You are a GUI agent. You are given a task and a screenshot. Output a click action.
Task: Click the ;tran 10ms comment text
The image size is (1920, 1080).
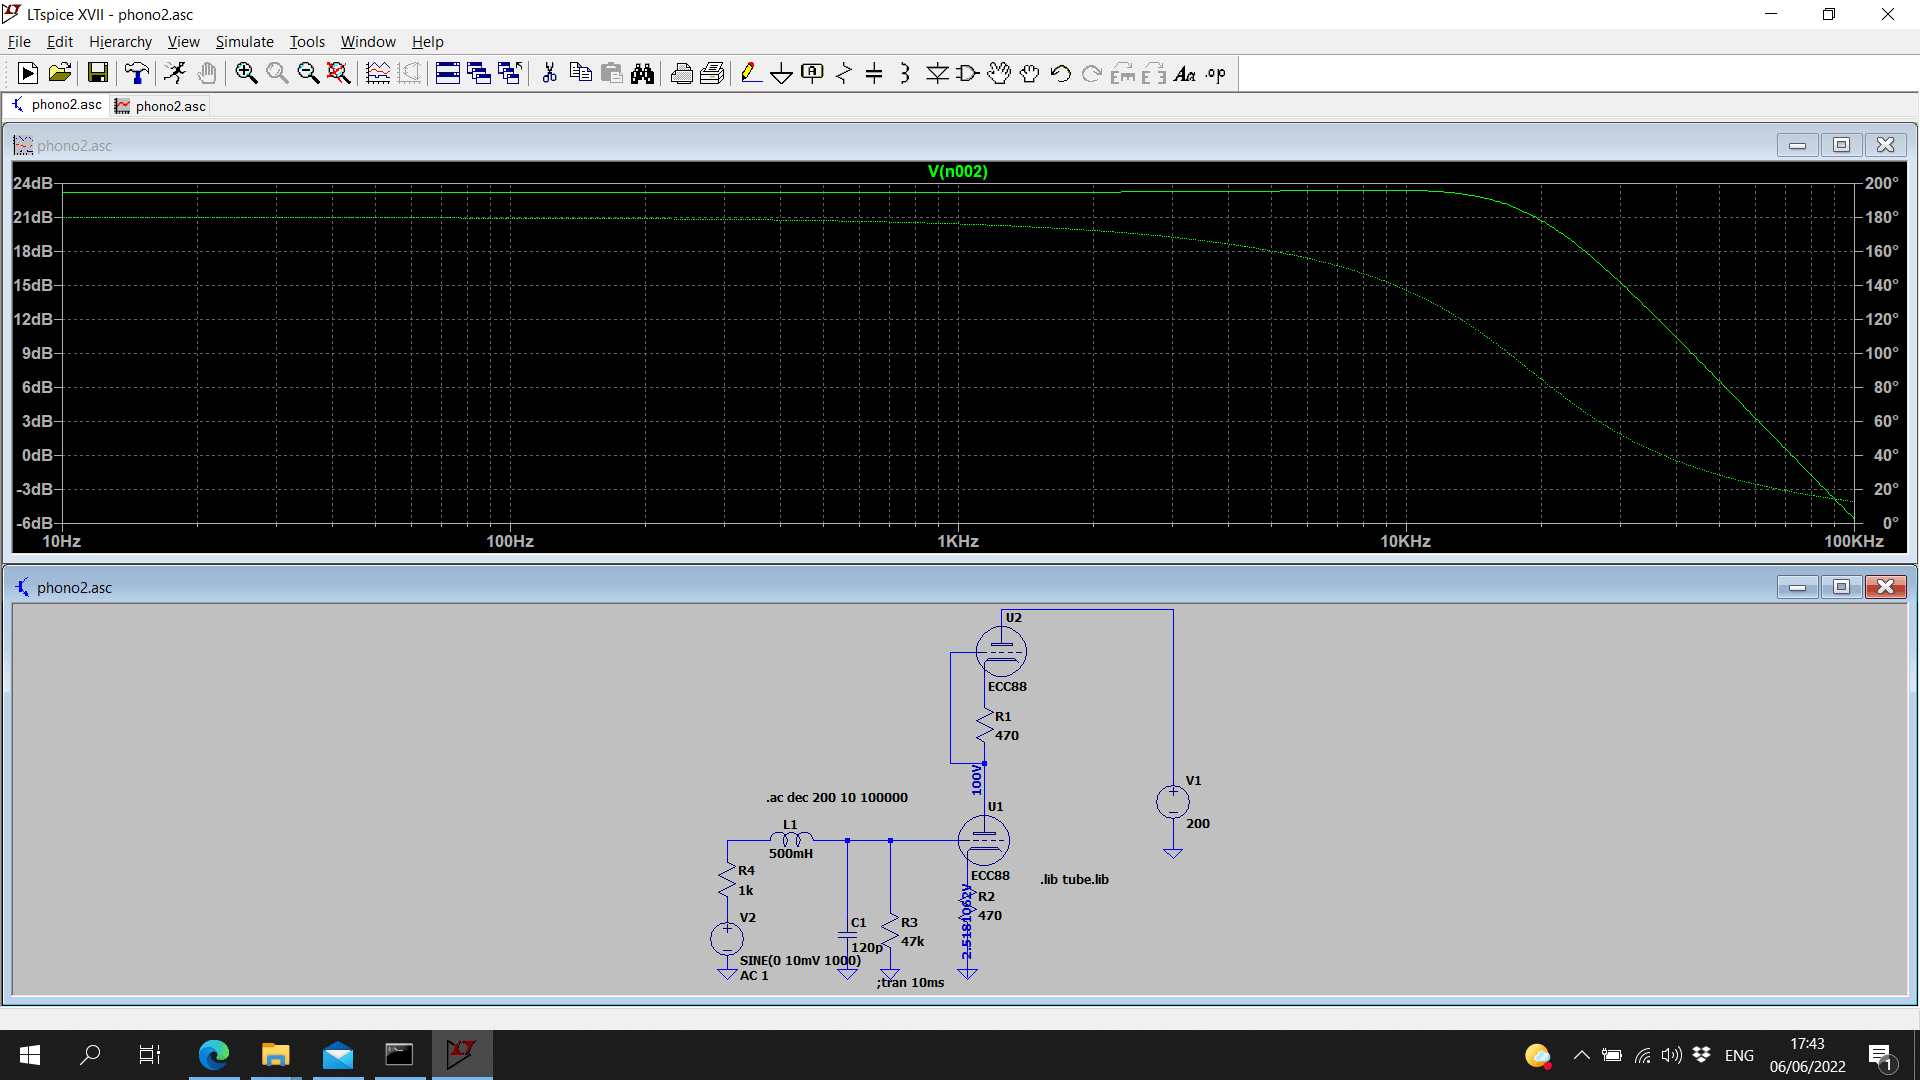pos(910,982)
